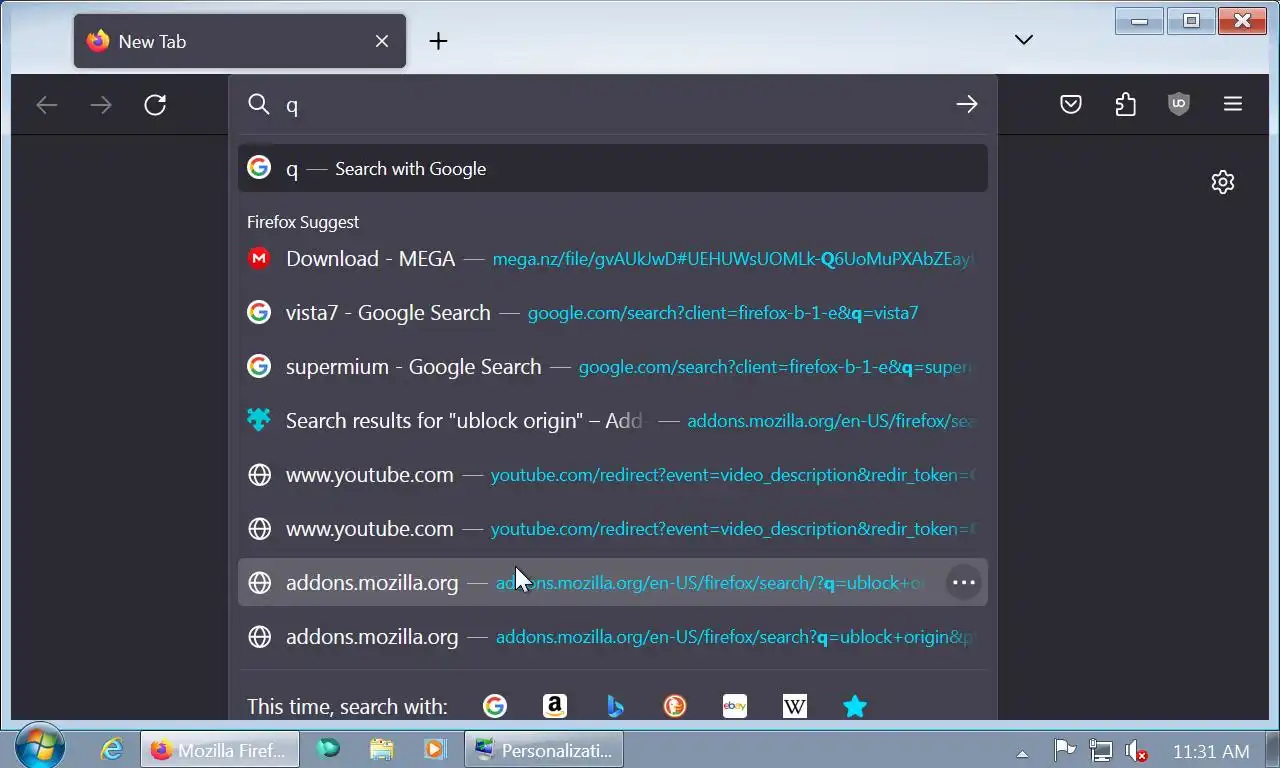
Task: Open Windows Media Player taskbar icon
Action: (x=434, y=749)
